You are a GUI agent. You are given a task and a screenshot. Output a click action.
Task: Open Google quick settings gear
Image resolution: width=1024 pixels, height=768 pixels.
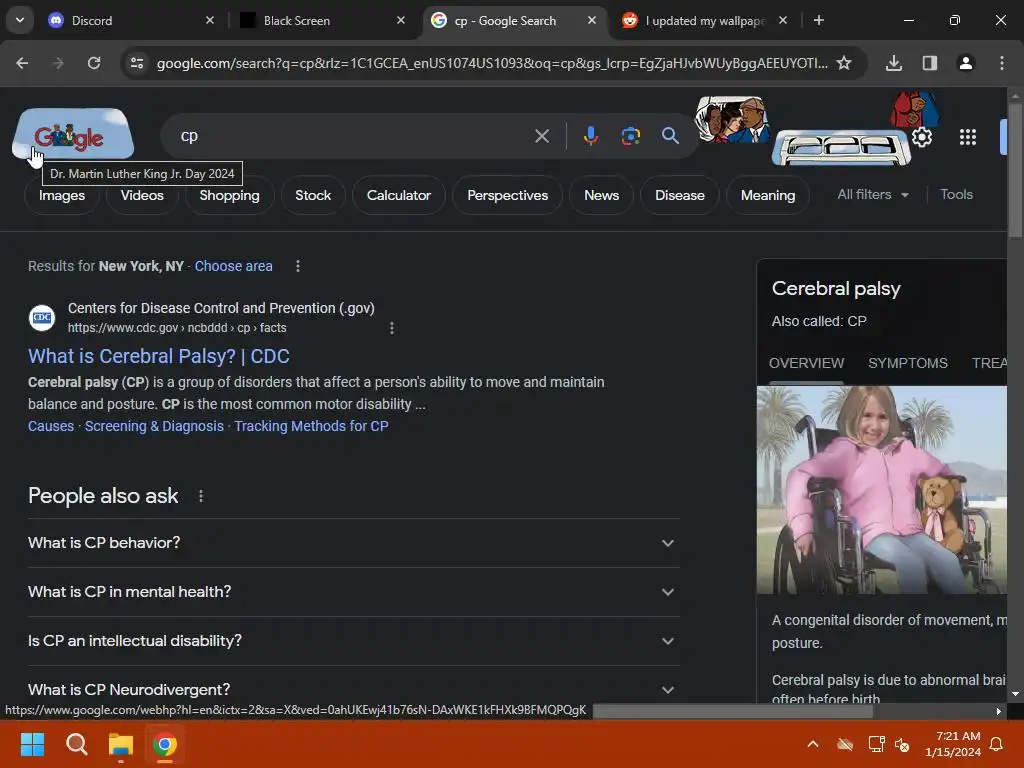[921, 137]
